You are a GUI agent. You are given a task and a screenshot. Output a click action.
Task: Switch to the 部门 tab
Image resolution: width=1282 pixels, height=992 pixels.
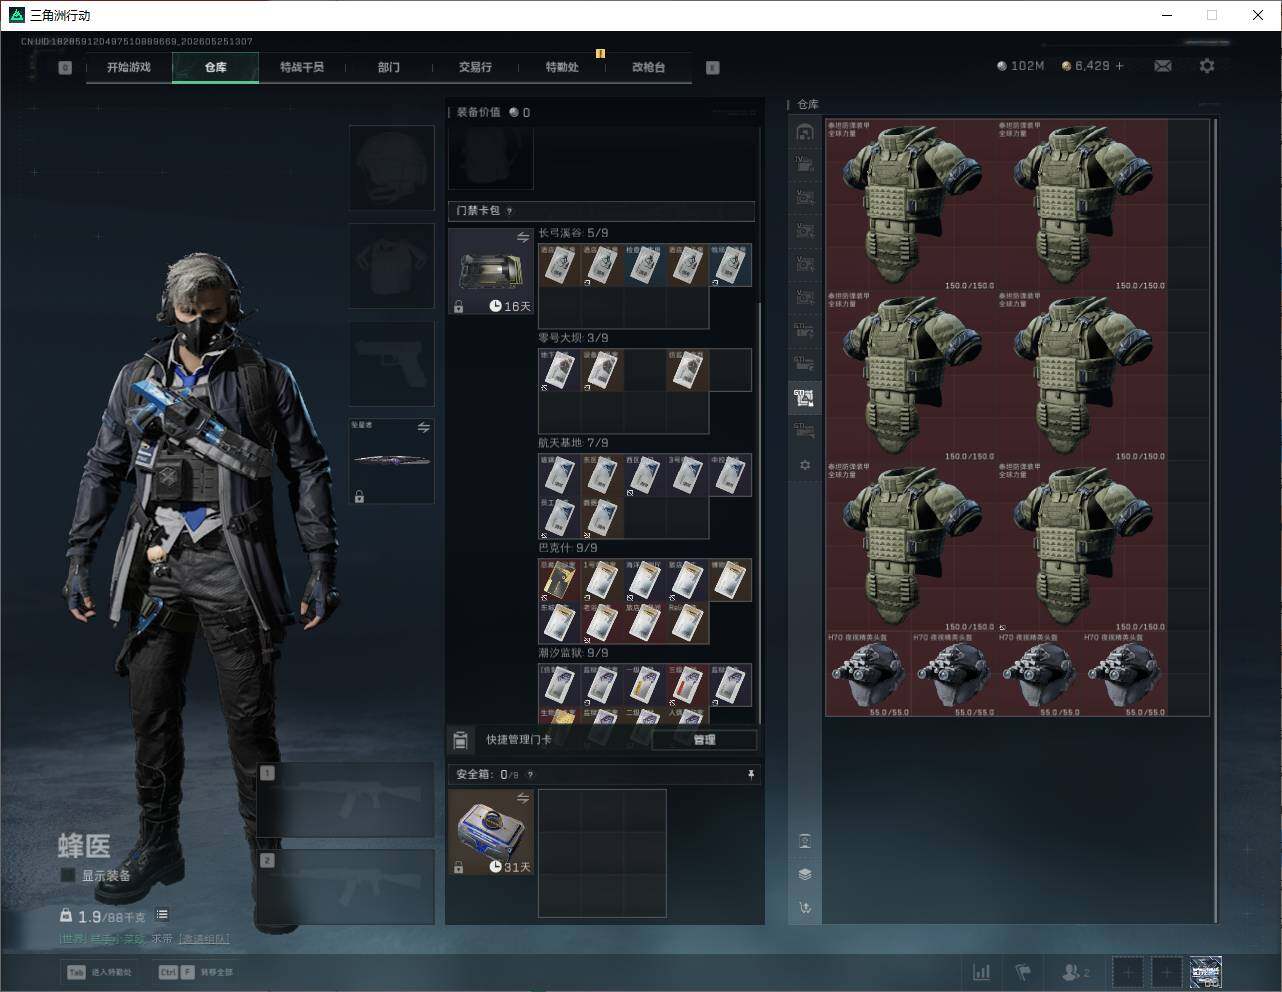pos(389,67)
